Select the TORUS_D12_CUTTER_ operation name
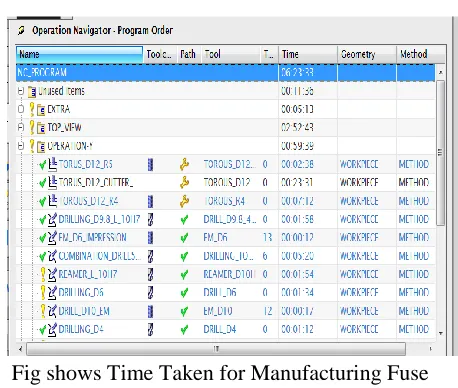 tap(96, 183)
